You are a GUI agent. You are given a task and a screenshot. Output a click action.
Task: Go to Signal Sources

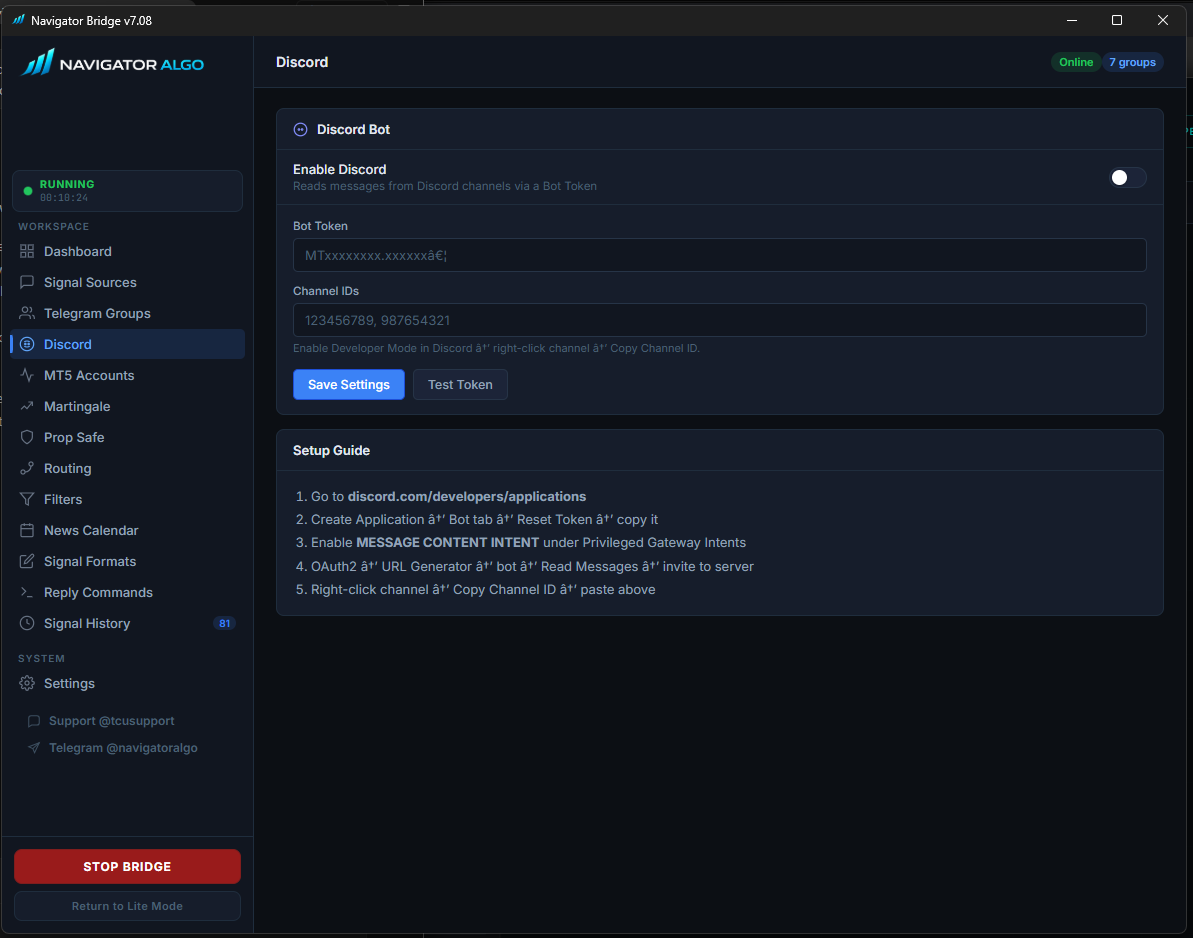pos(91,282)
